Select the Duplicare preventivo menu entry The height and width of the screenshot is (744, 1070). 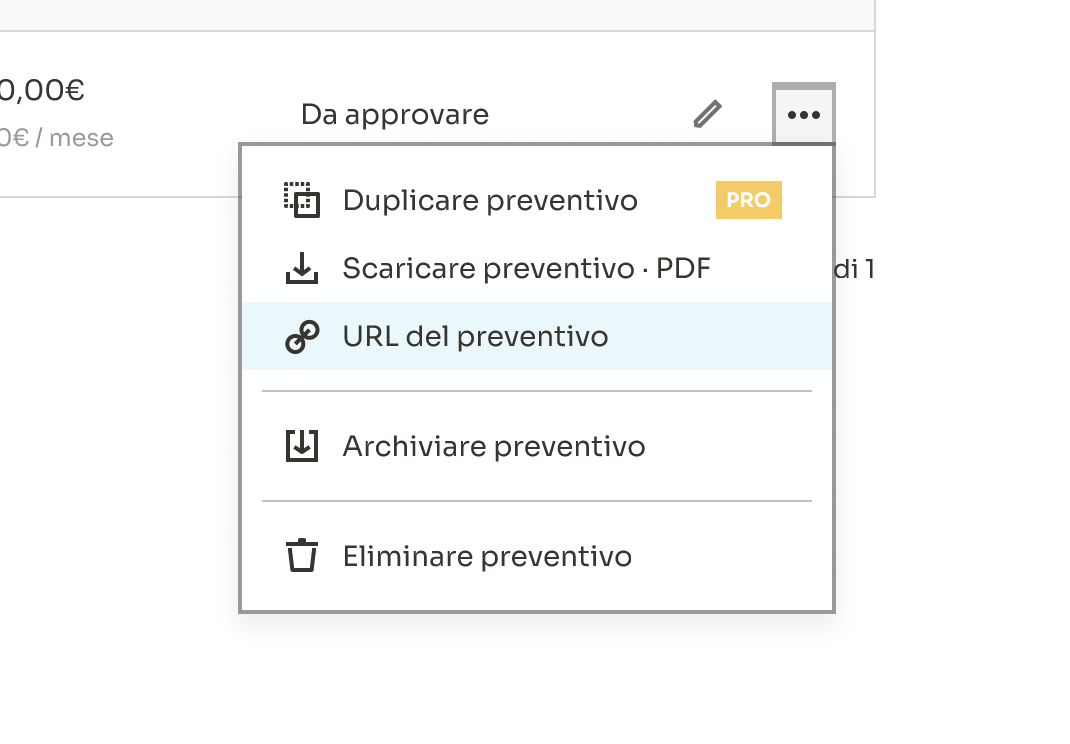pyautogui.click(x=490, y=200)
